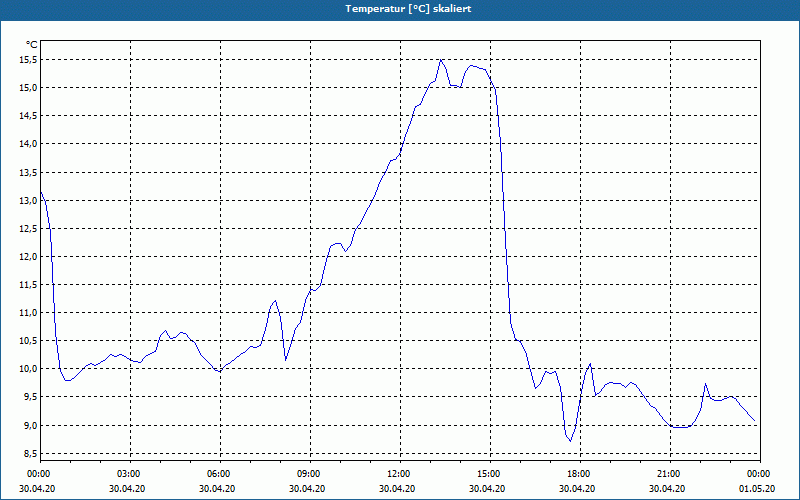This screenshot has height=500, width=800.
Task: Click the date '30.04.20' below 21:00
Action: point(666,488)
